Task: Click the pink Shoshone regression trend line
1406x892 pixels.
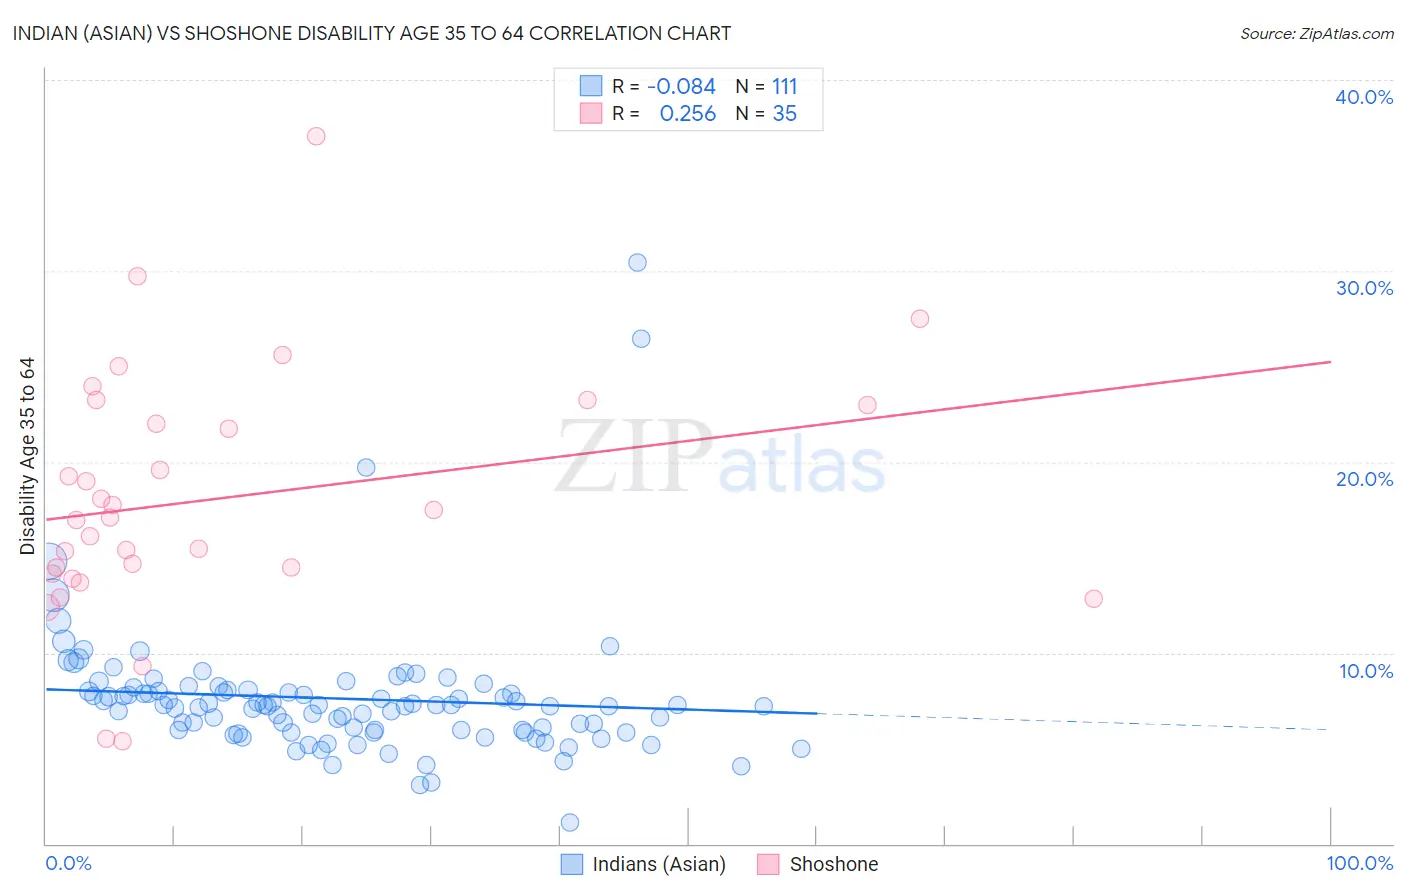Action: click(x=688, y=440)
